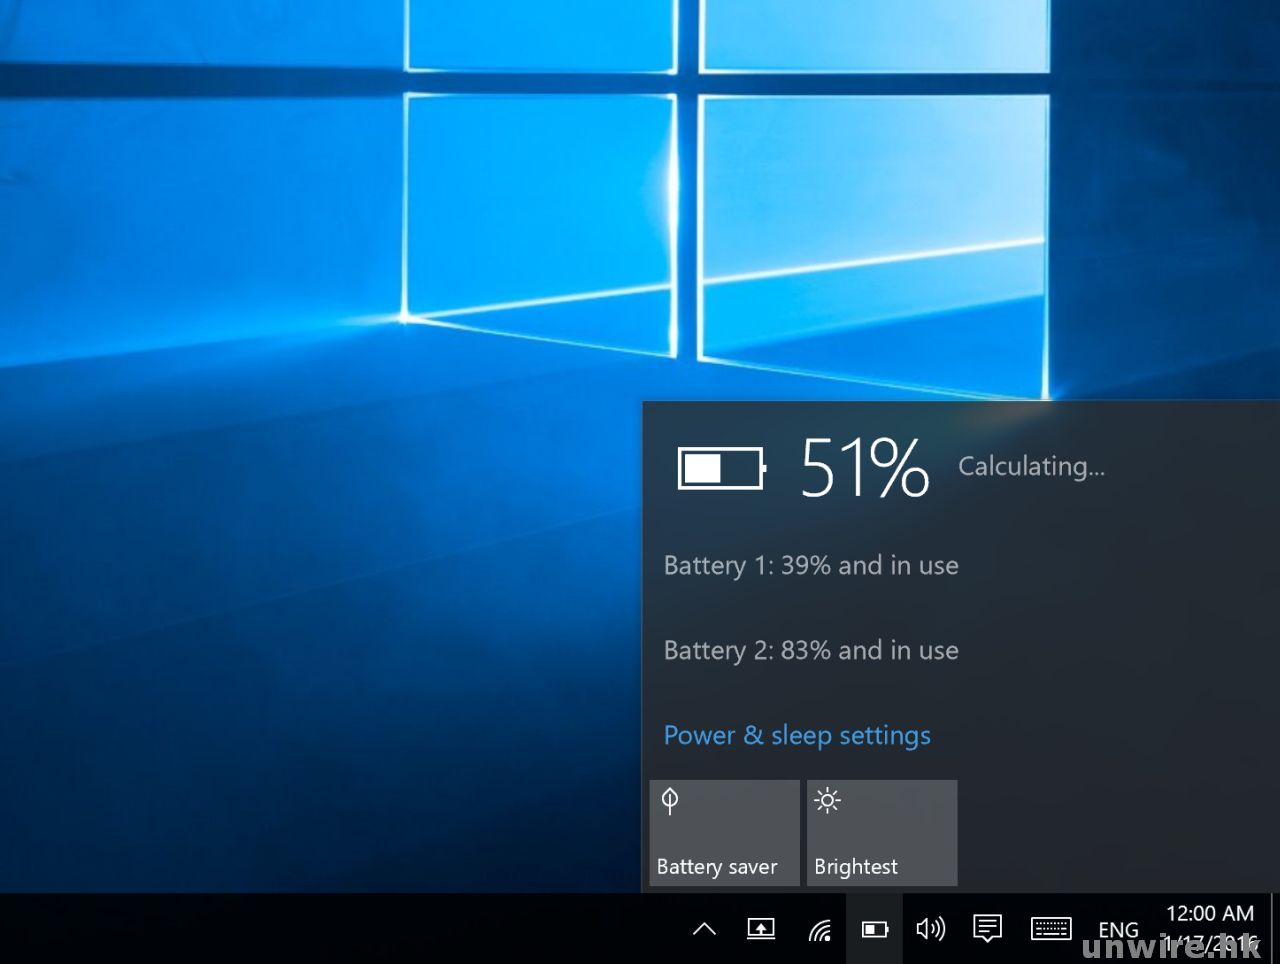This screenshot has height=964, width=1280.
Task: Open the volume speaker icon
Action: (930, 929)
